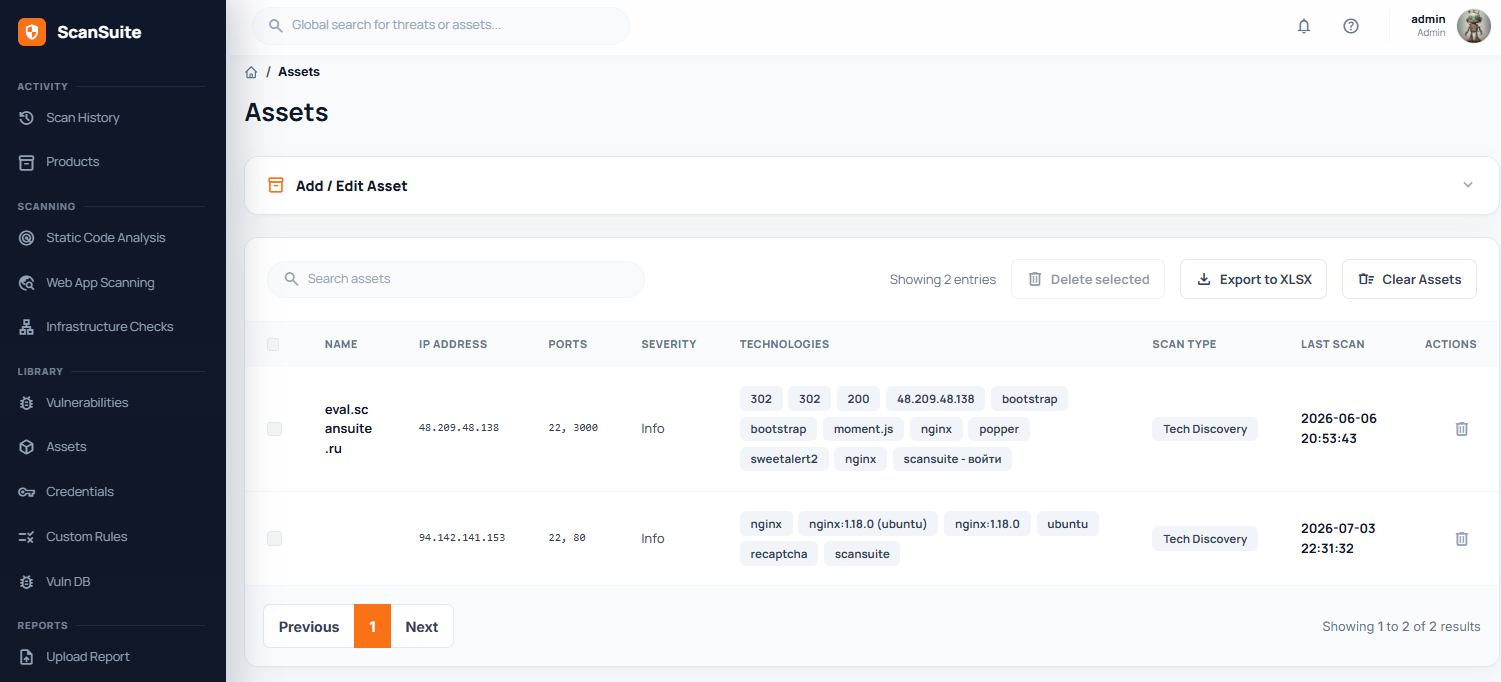Click the sweetalert2 technology tag
1501x682 pixels.
coord(784,459)
